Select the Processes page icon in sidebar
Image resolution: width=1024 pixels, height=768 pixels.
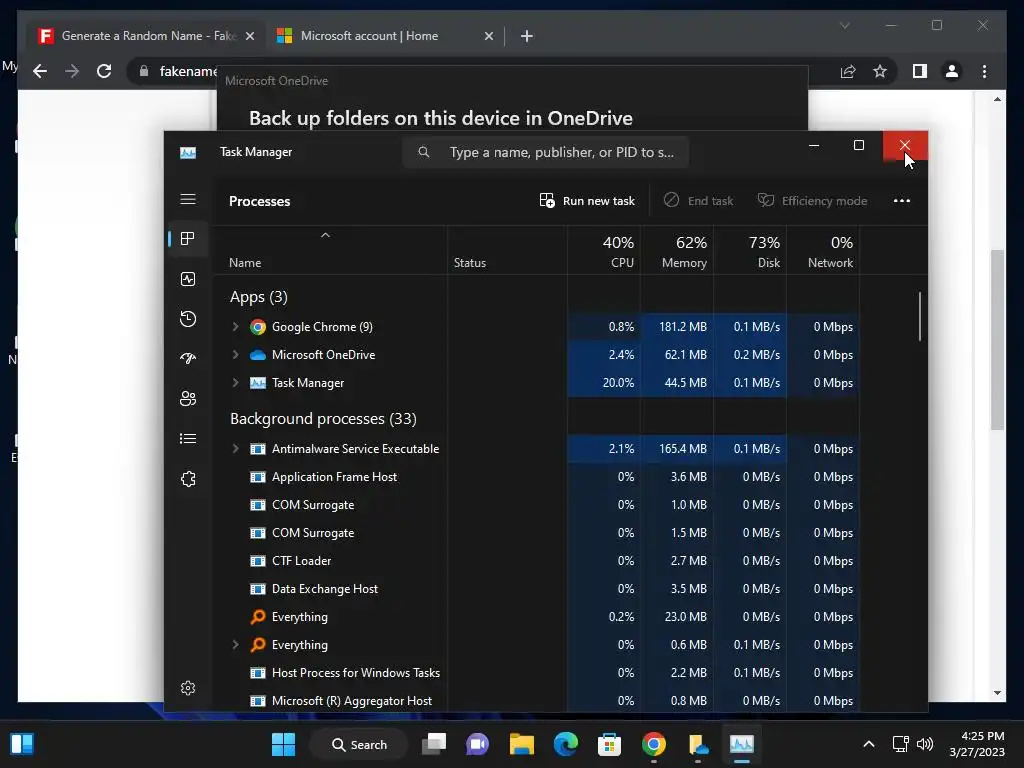click(188, 239)
